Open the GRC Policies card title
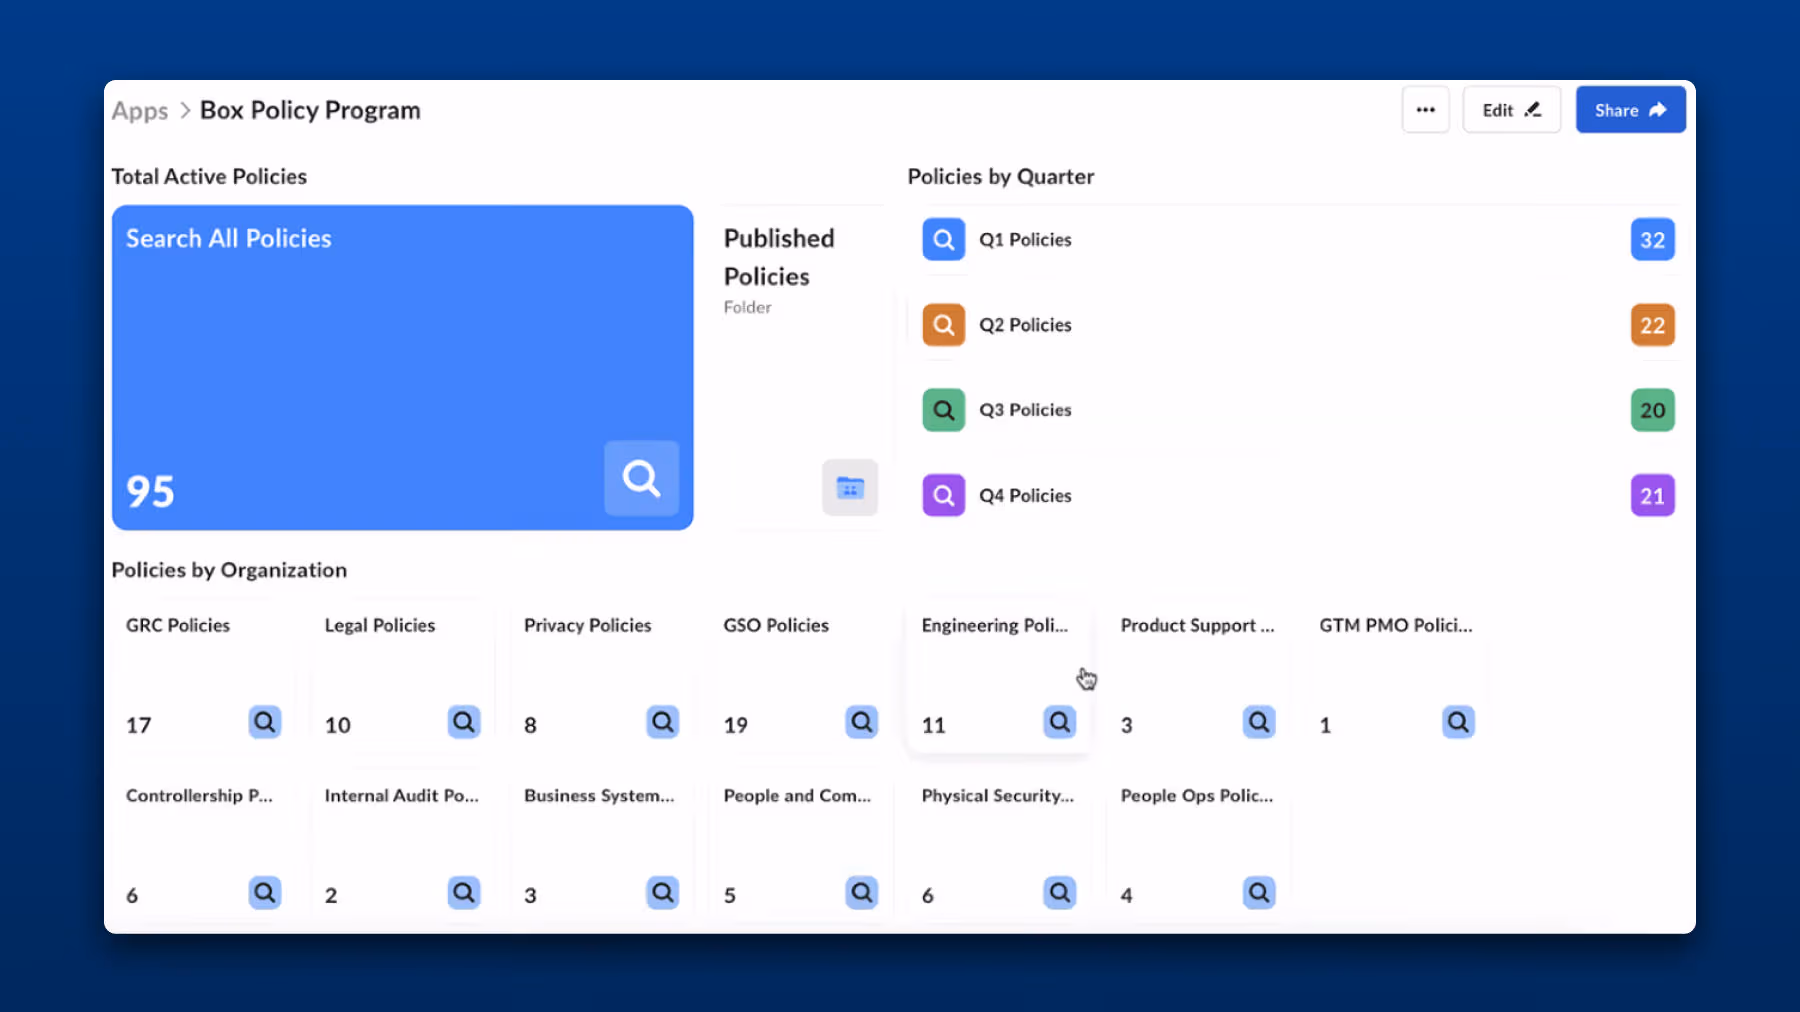The height and width of the screenshot is (1012, 1800). pos(178,625)
